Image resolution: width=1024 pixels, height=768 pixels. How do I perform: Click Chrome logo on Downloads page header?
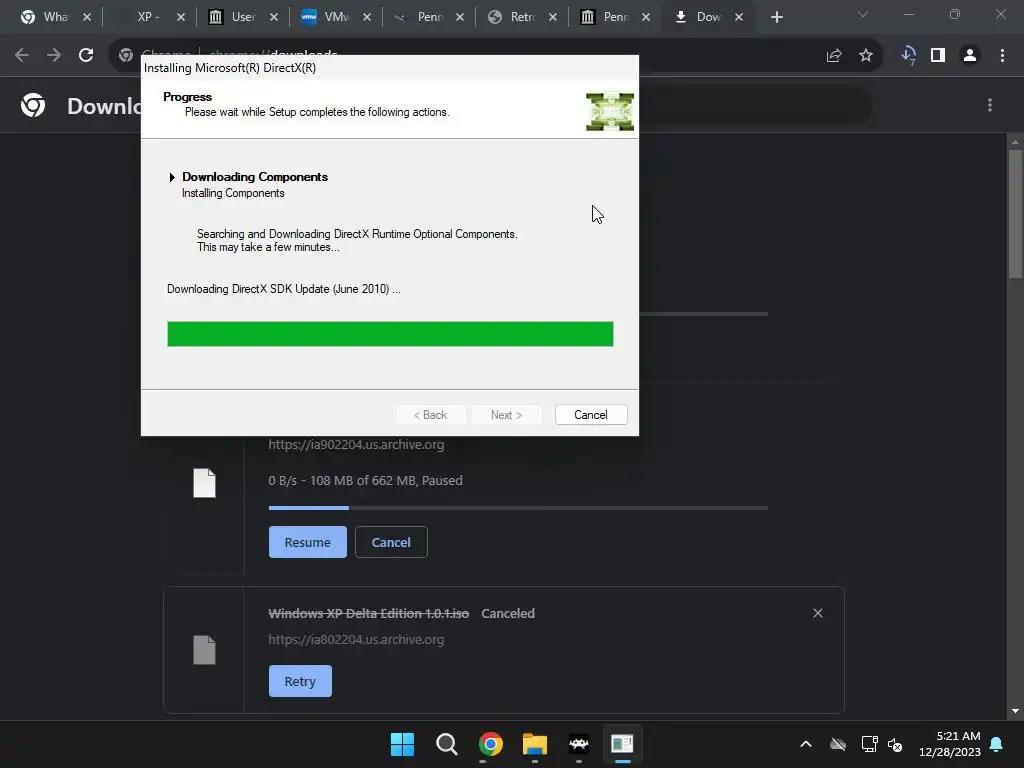click(x=33, y=105)
